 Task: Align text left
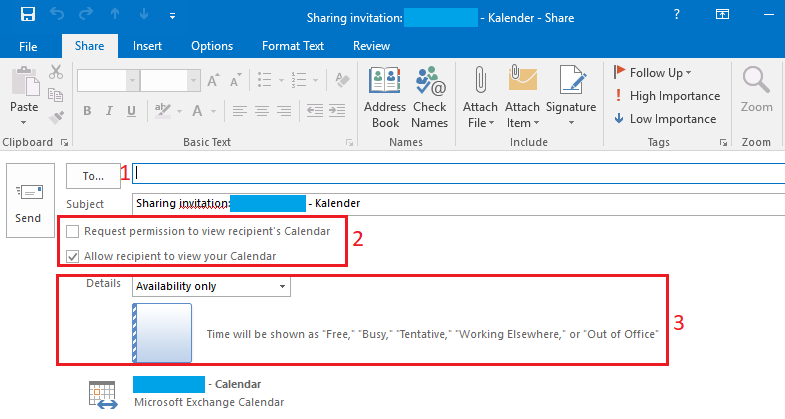240,111
